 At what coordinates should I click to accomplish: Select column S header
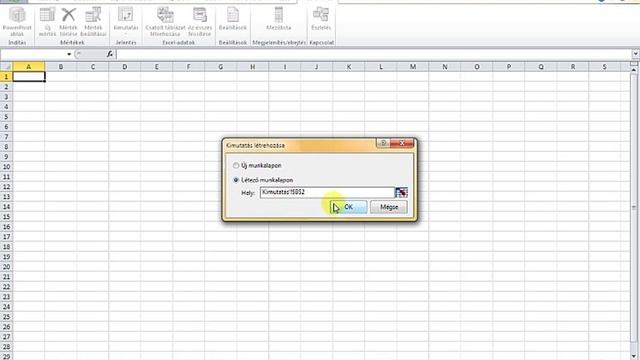(604, 67)
